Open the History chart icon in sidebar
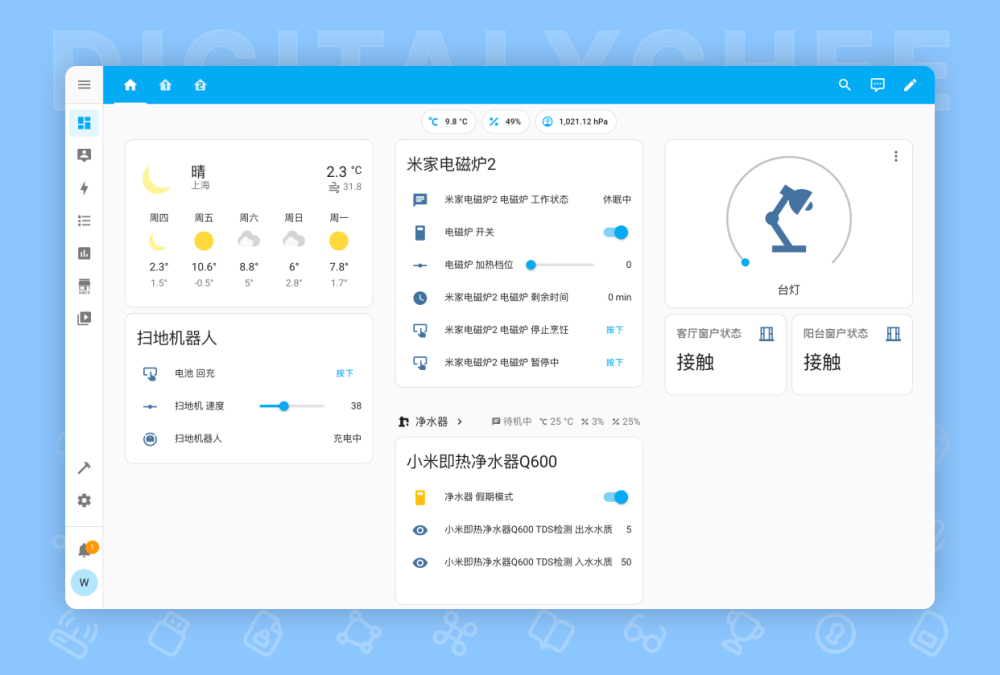Viewport: 1000px width, 675px height. tap(84, 253)
